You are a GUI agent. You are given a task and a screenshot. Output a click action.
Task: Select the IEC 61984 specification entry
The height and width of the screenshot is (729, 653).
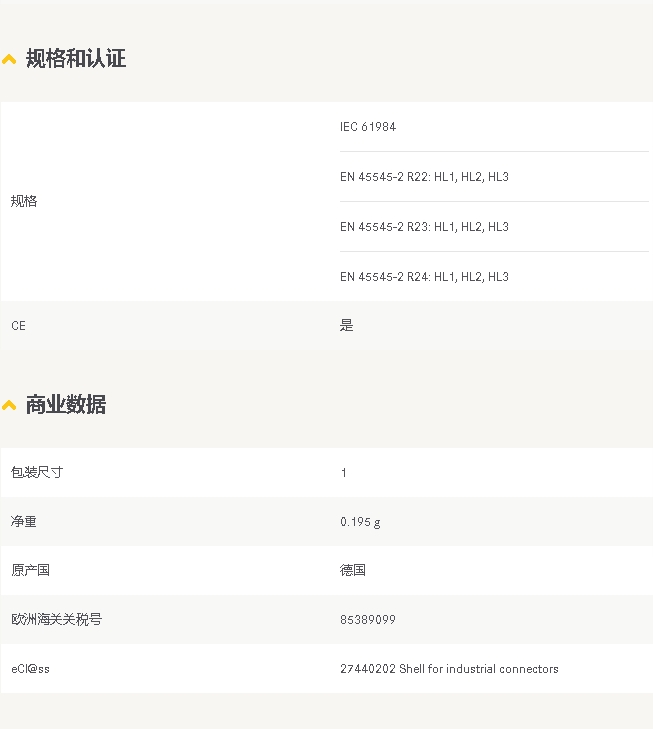click(368, 127)
